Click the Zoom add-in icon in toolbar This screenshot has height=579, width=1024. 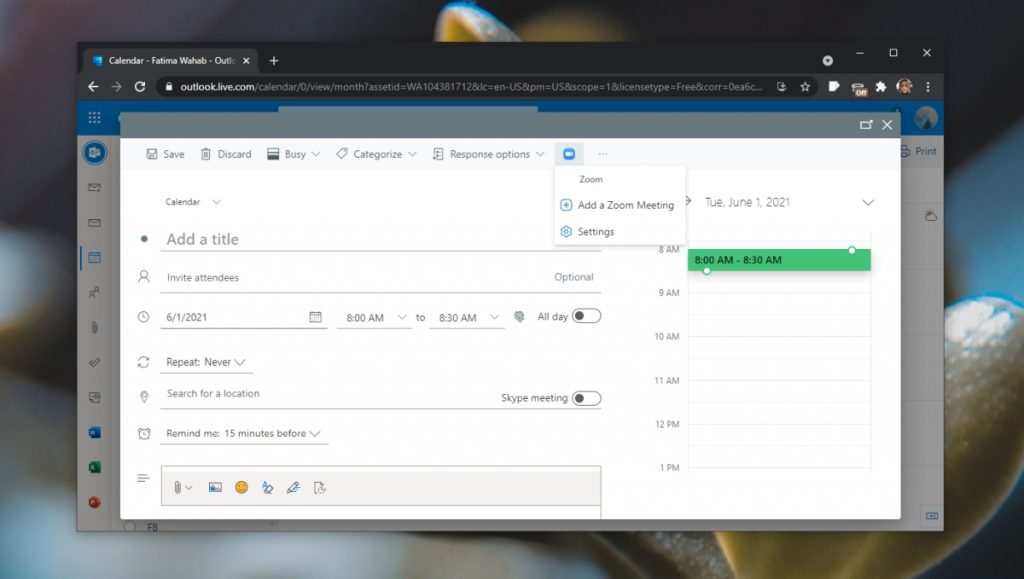(568, 154)
